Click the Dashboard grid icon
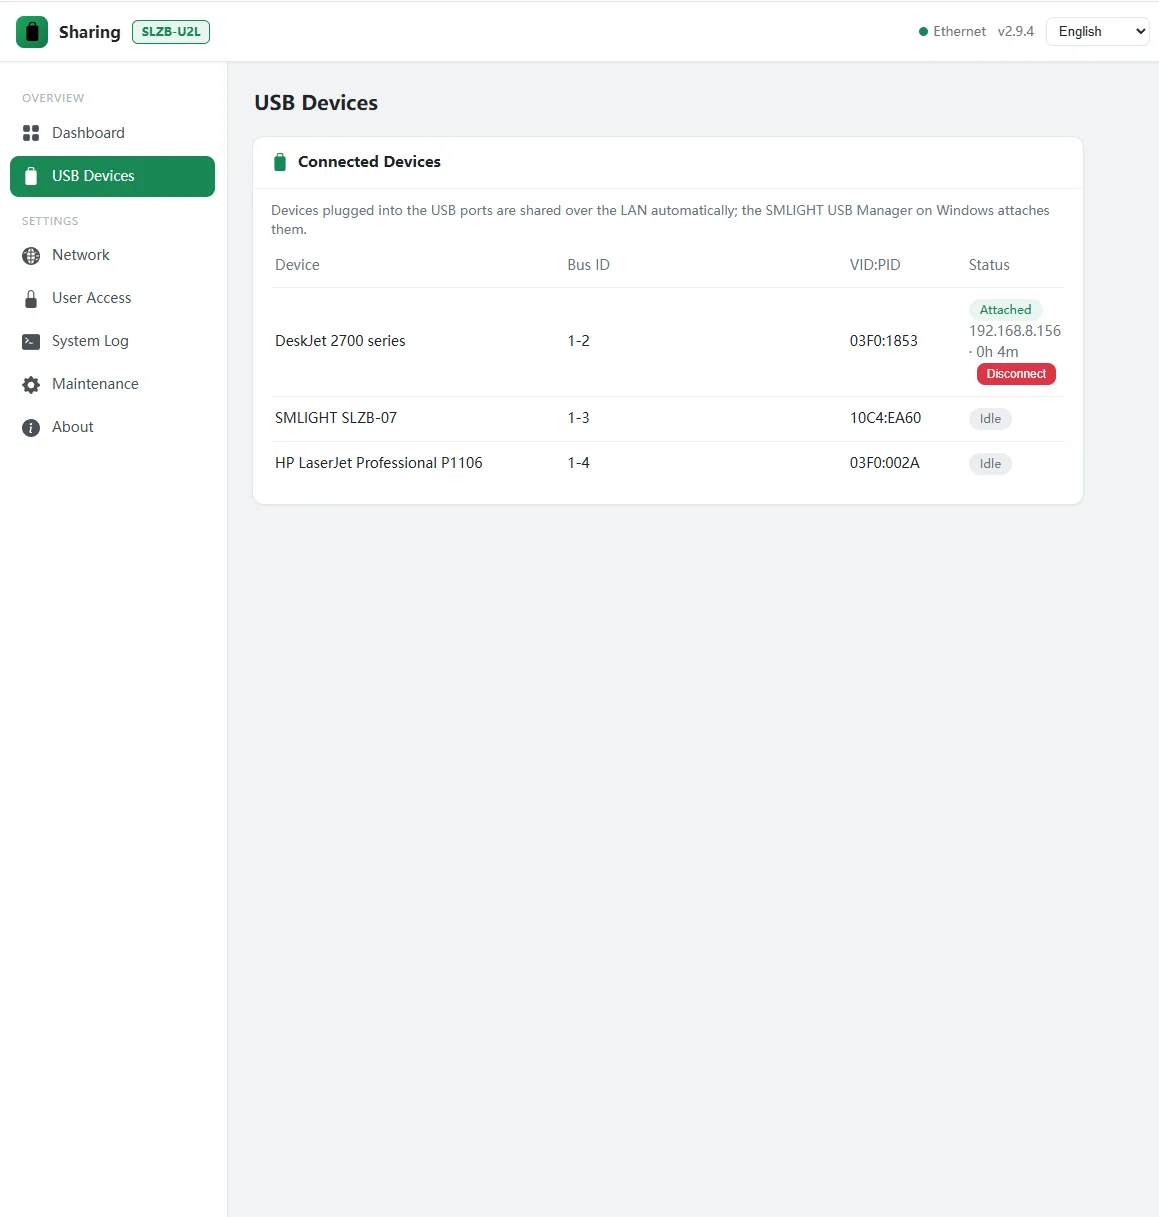 (31, 133)
